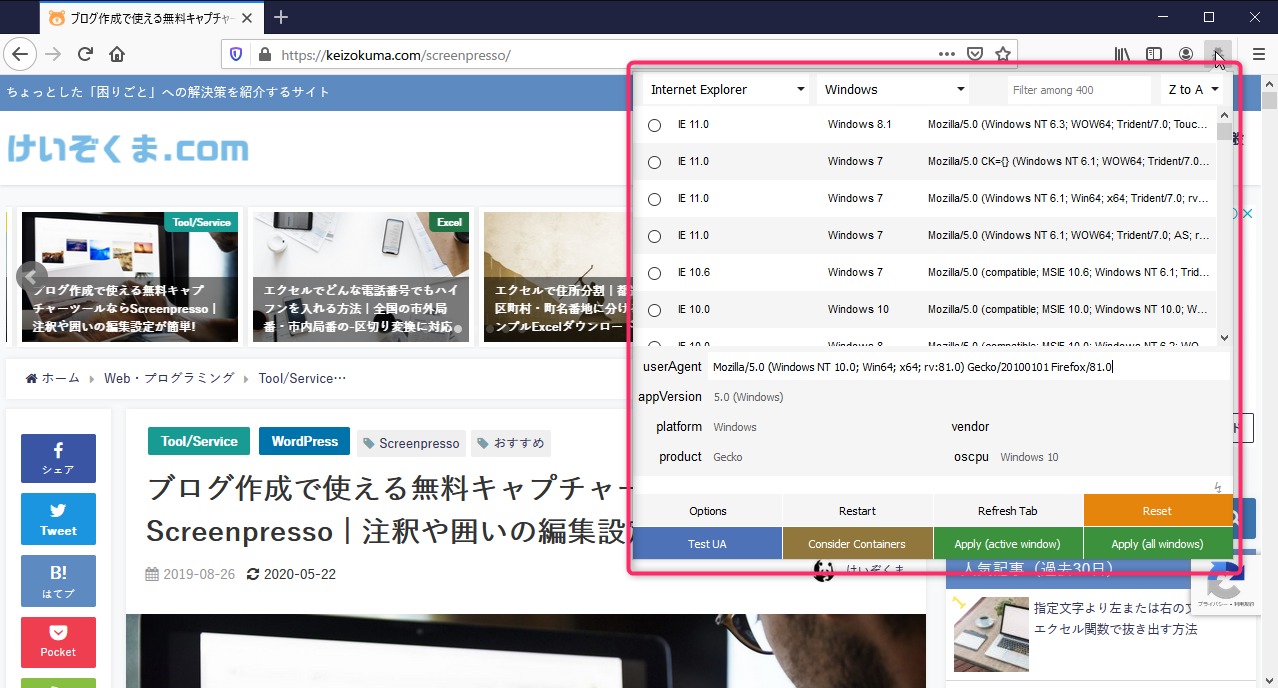Click the orange Reset button

pos(1158,511)
